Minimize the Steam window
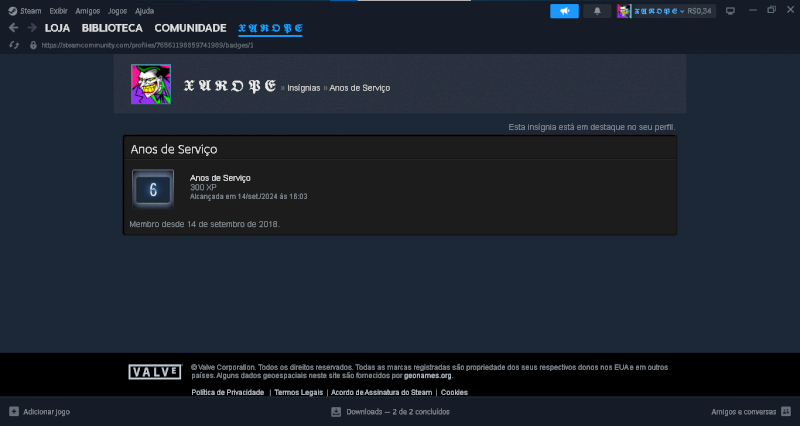The width and height of the screenshot is (800, 426). [753, 10]
